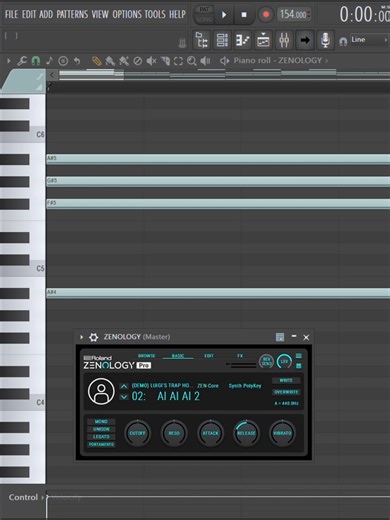This screenshot has height=520, width=390.
Task: Open the FILE menu
Action: pos(11,14)
